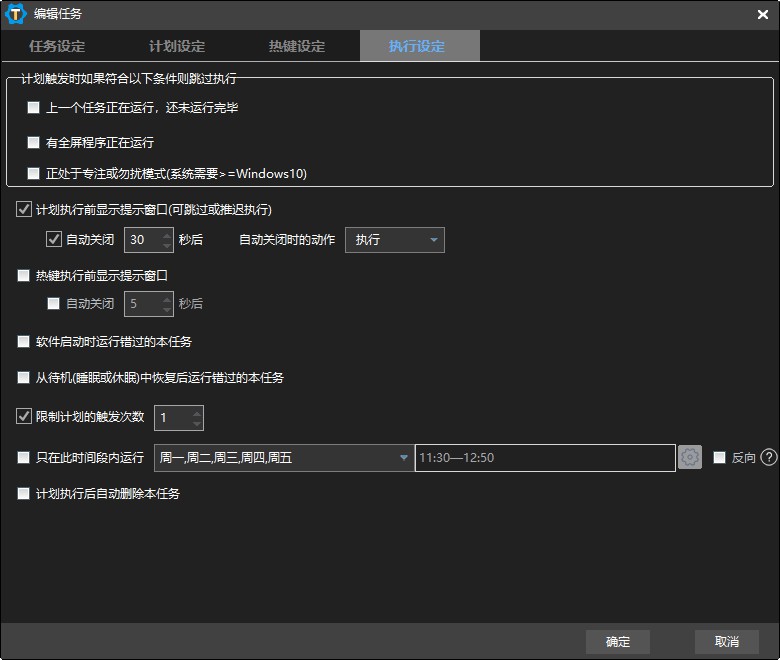The width and height of the screenshot is (780, 660).
Task: Check 上一个任务正在运行 skip condition
Action: point(33,107)
